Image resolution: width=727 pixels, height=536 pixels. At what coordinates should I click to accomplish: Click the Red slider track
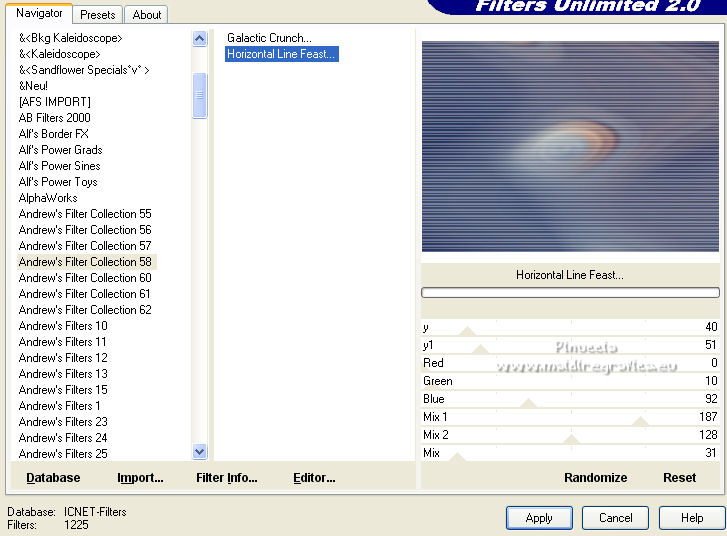click(570, 363)
